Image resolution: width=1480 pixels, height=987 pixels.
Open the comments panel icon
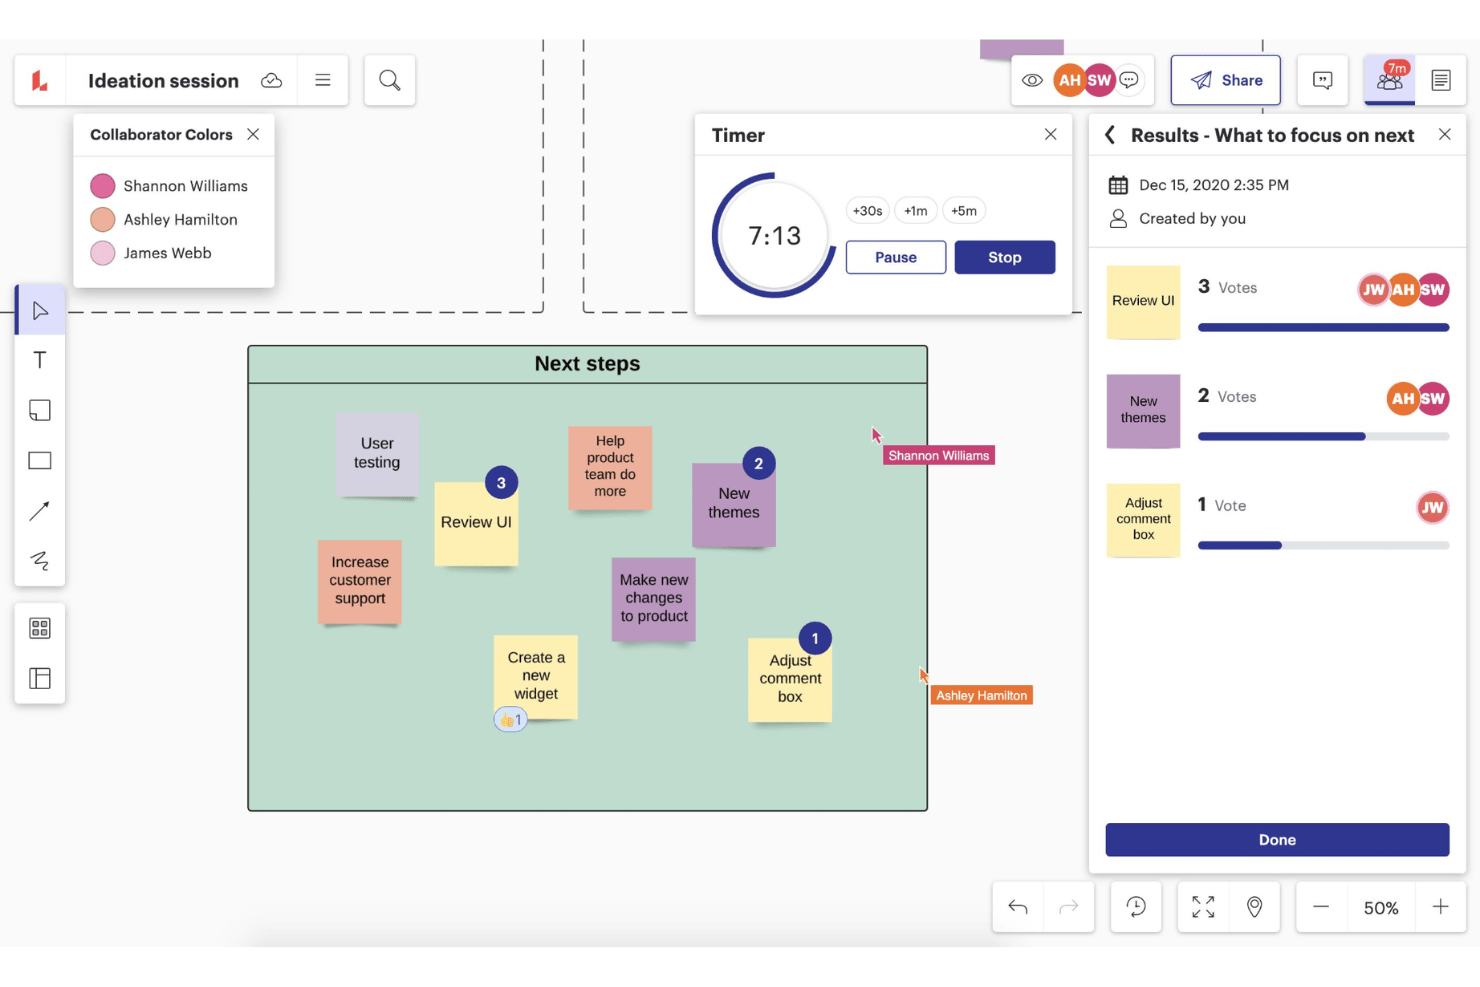(1323, 80)
